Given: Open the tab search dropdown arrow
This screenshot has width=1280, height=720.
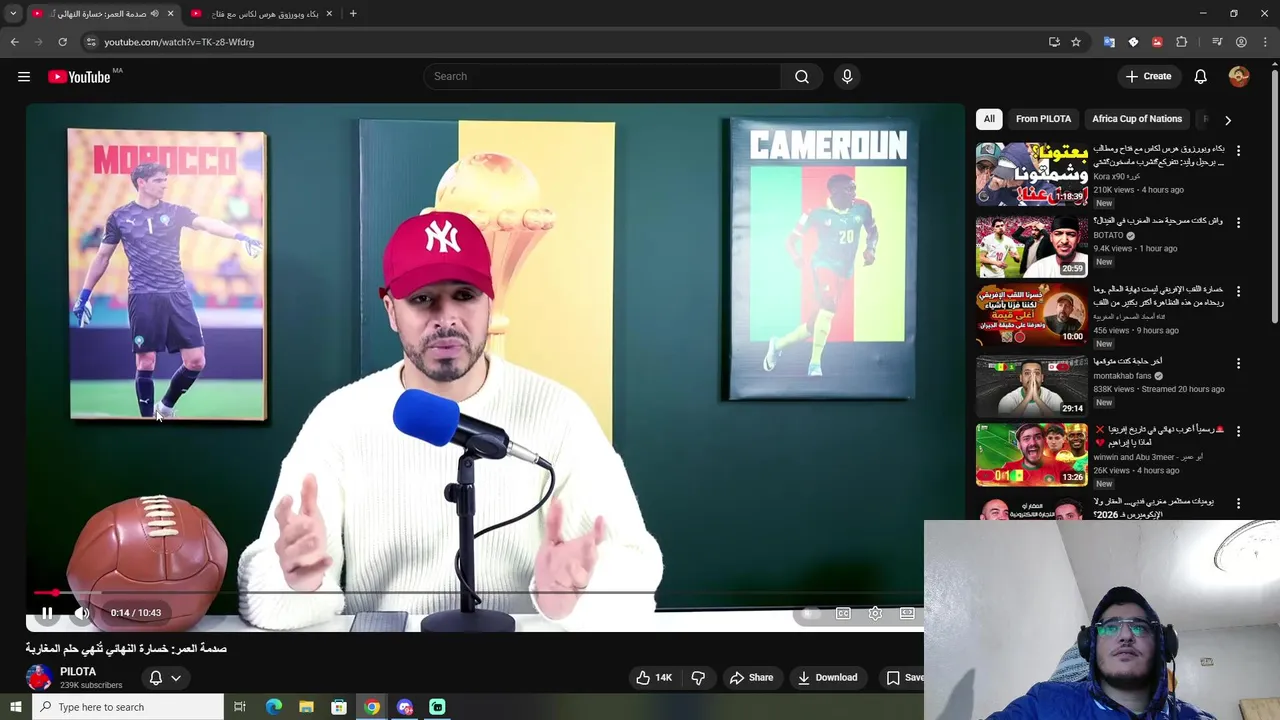Looking at the screenshot, I should point(13,14).
